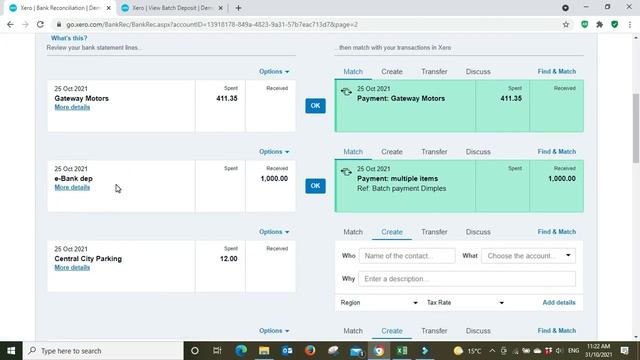
Task: Click OK to reconcile e-Bank dep
Action: (316, 186)
